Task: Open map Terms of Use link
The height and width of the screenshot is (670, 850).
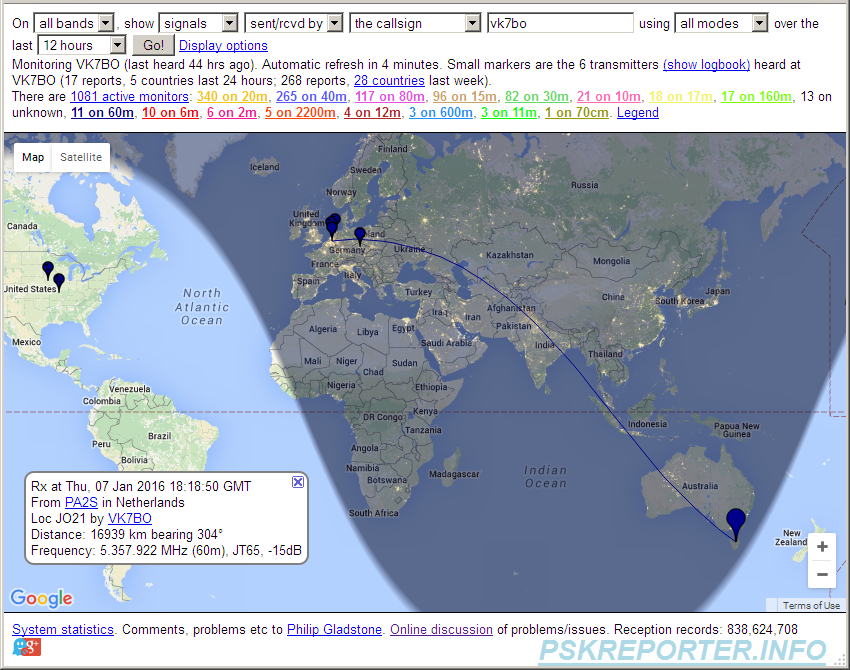Action: tap(811, 605)
